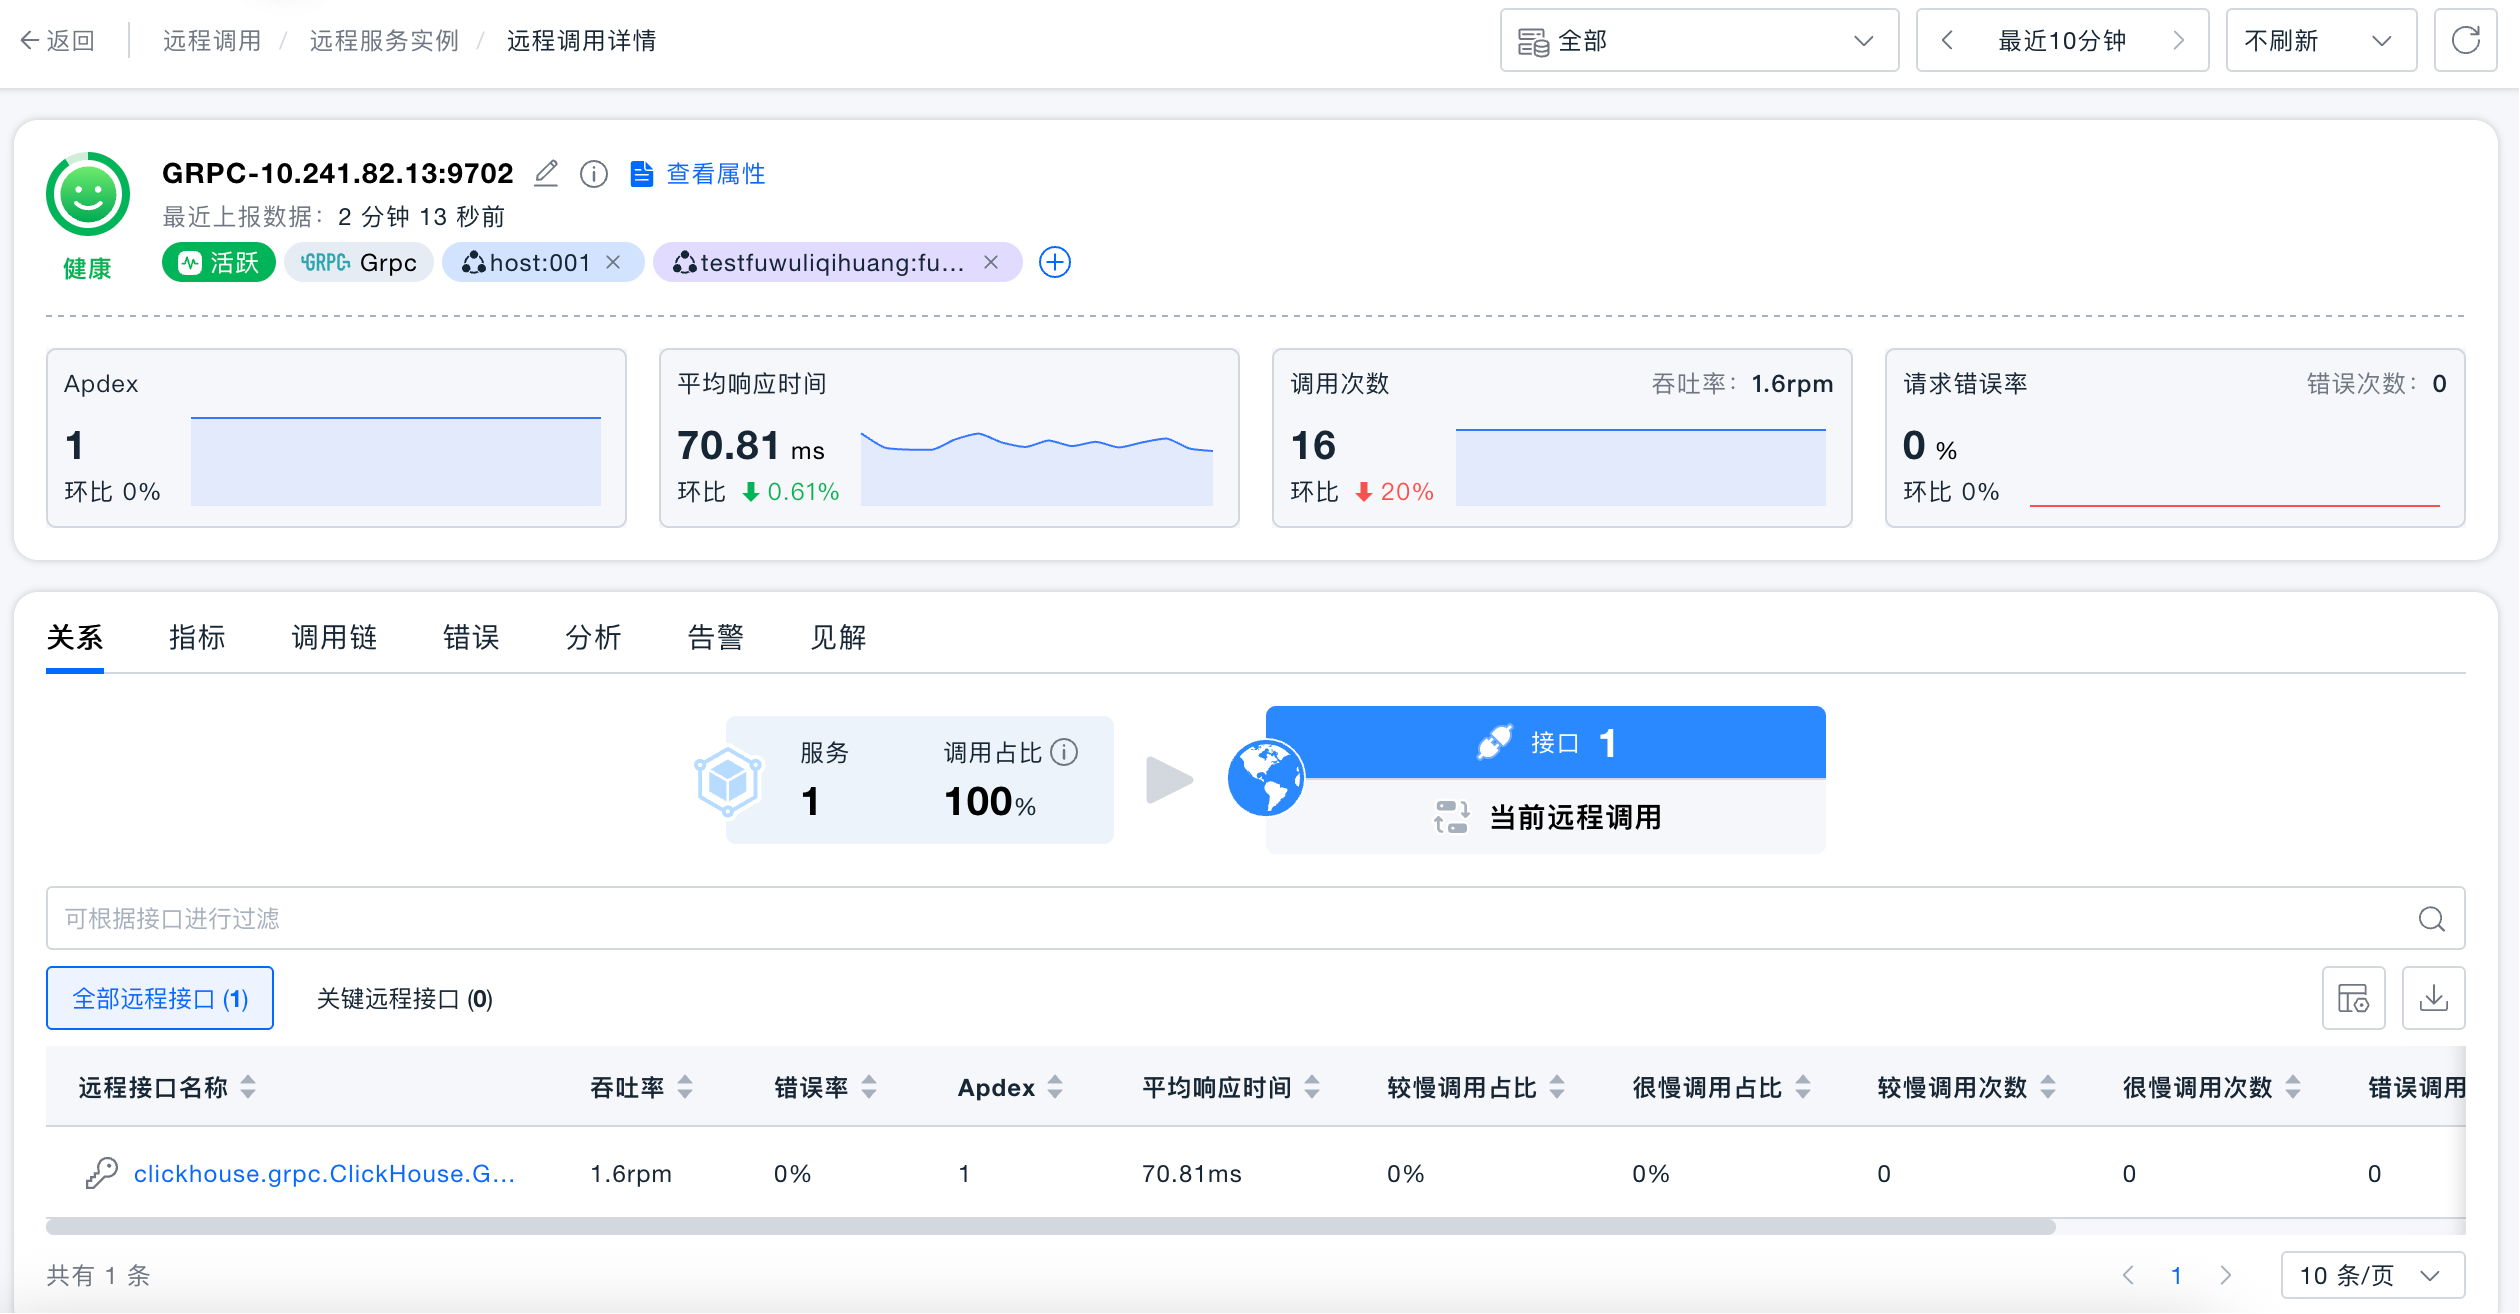Image resolution: width=2520 pixels, height=1314 pixels.
Task: Switch to the 见解 tab
Action: 838,638
